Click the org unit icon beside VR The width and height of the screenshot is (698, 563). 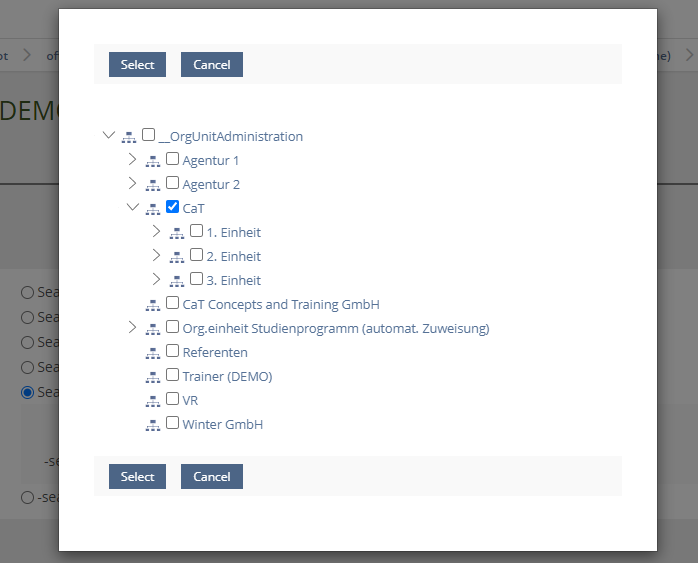[x=153, y=401]
